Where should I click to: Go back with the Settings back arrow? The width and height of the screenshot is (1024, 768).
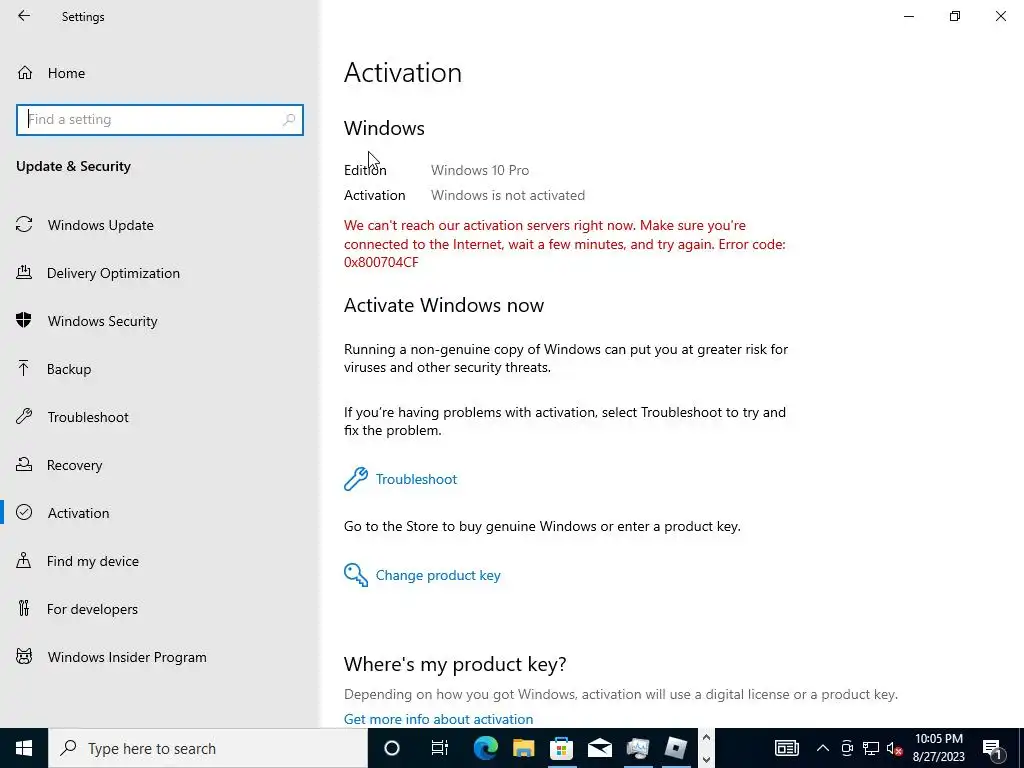24,16
